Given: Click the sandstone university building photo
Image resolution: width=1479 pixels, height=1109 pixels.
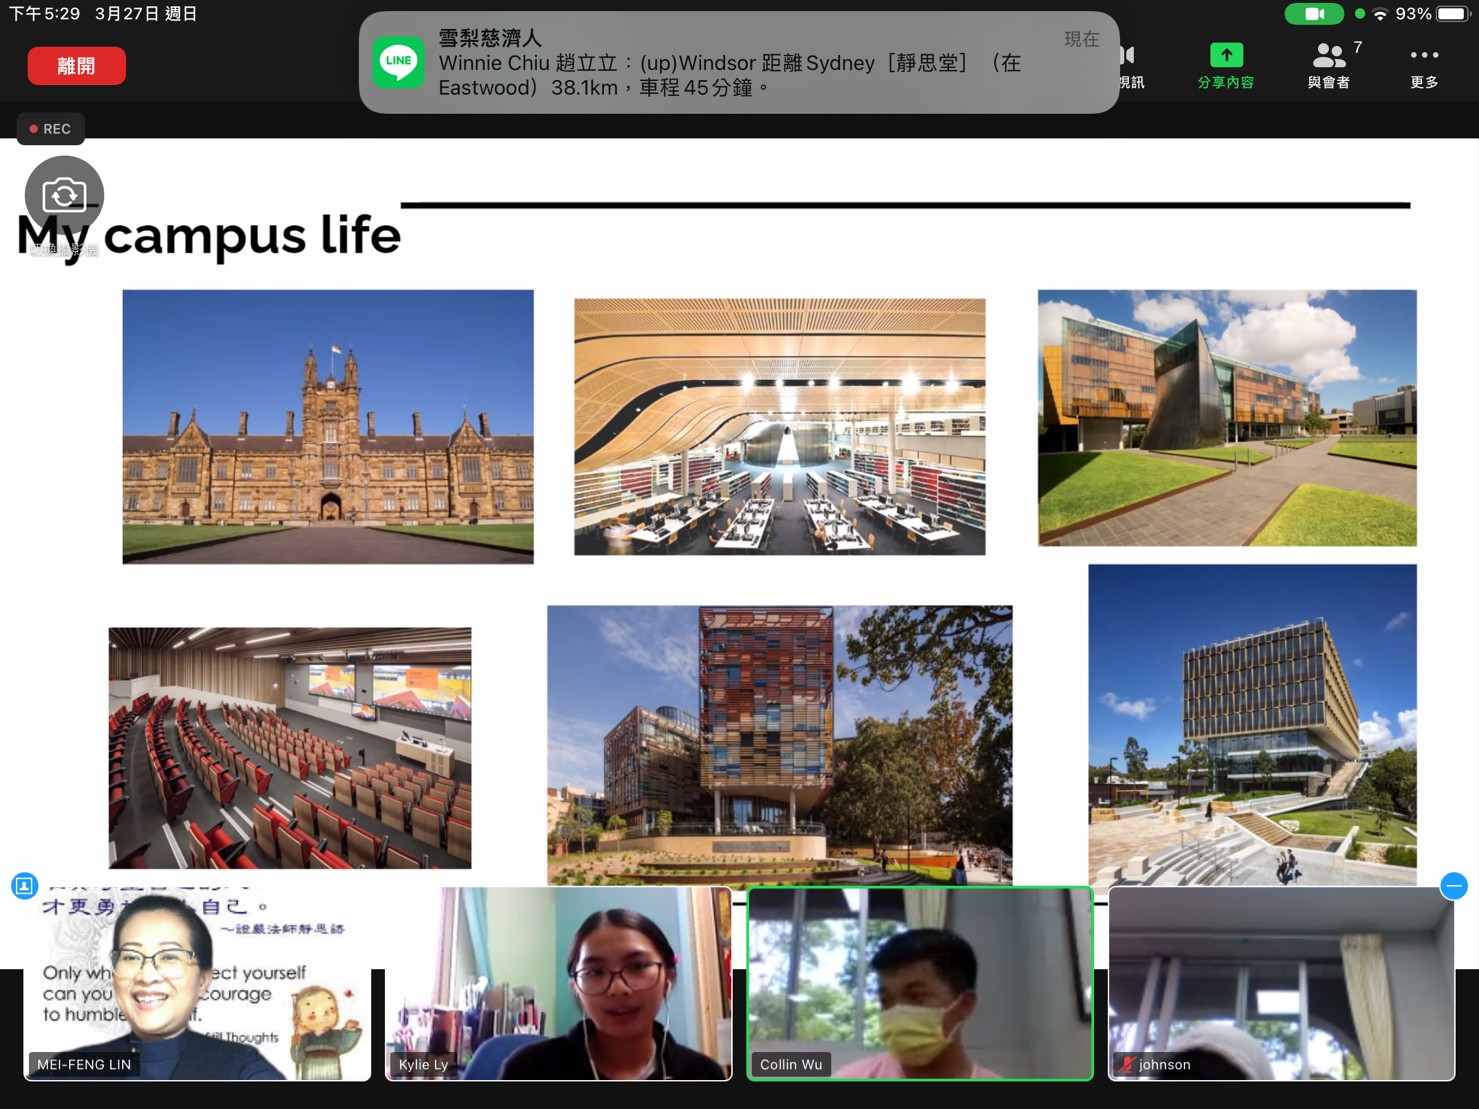Looking at the screenshot, I should point(328,427).
